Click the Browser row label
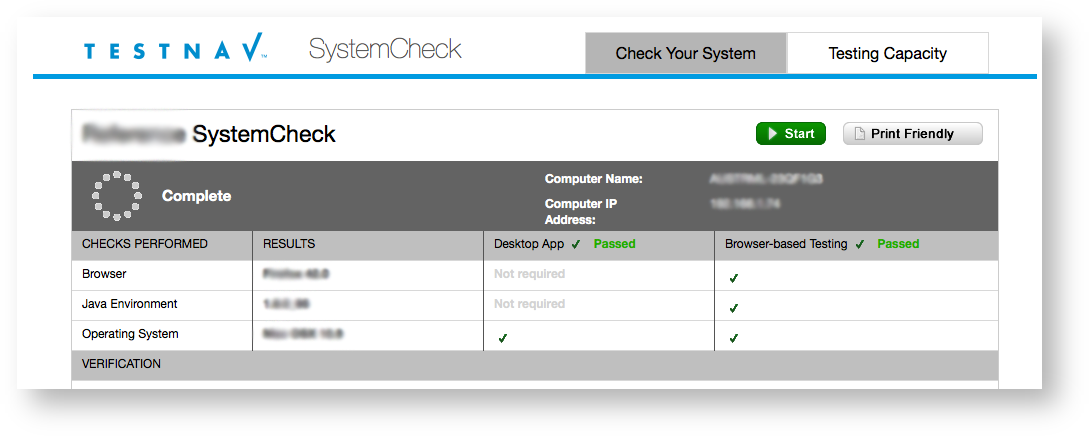 pos(104,274)
